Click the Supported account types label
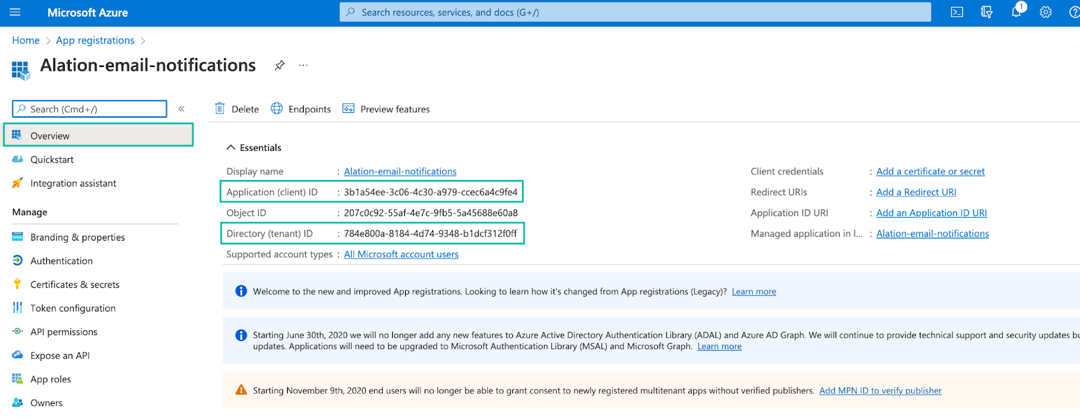The width and height of the screenshot is (1080, 419). [x=280, y=254]
